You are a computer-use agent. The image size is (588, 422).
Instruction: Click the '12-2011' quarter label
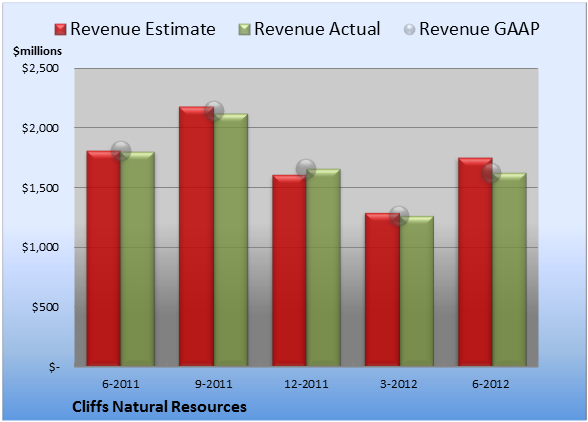[x=306, y=384]
